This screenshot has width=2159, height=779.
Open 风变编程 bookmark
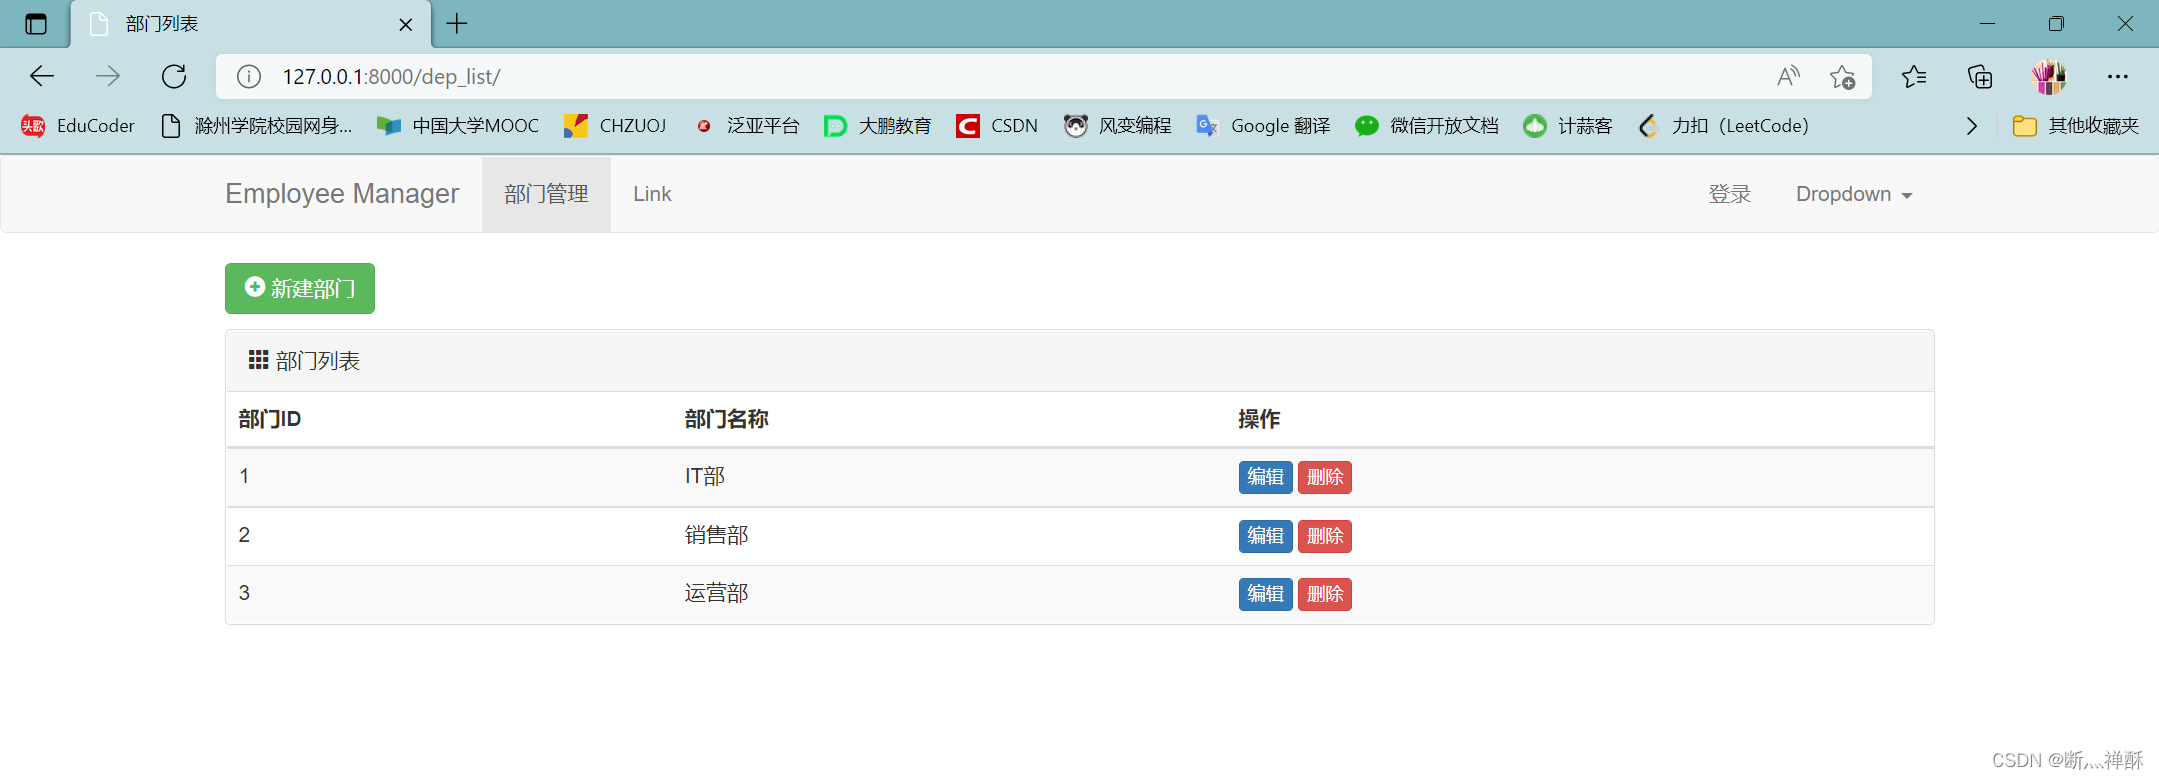coord(1118,126)
